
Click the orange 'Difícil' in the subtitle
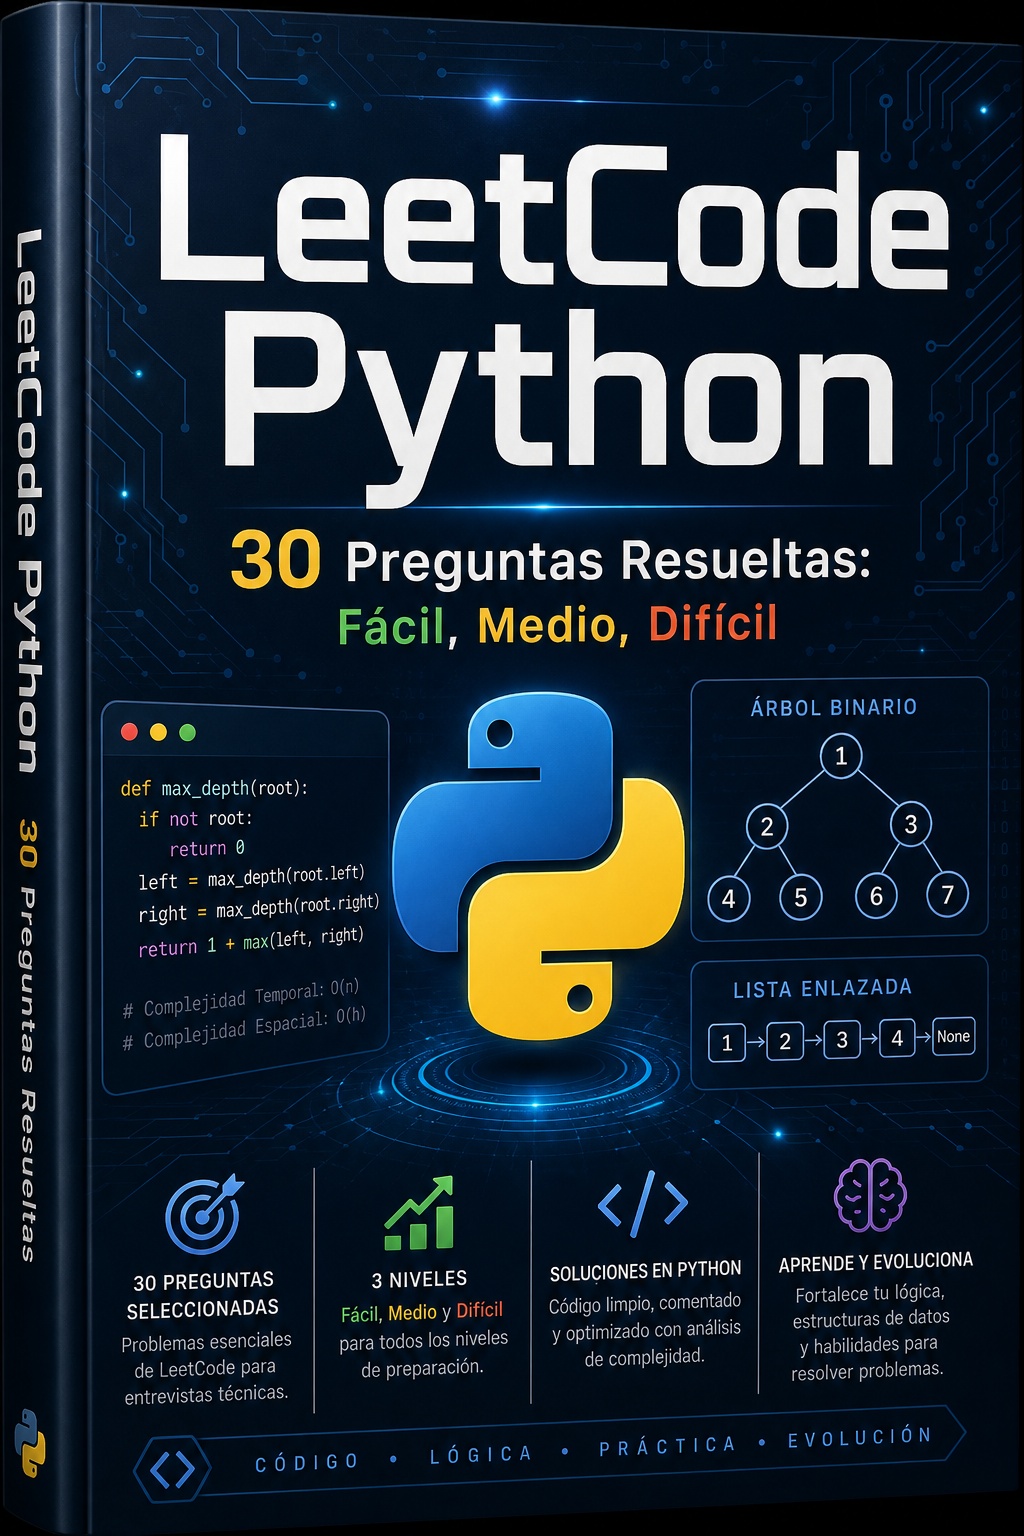[713, 623]
